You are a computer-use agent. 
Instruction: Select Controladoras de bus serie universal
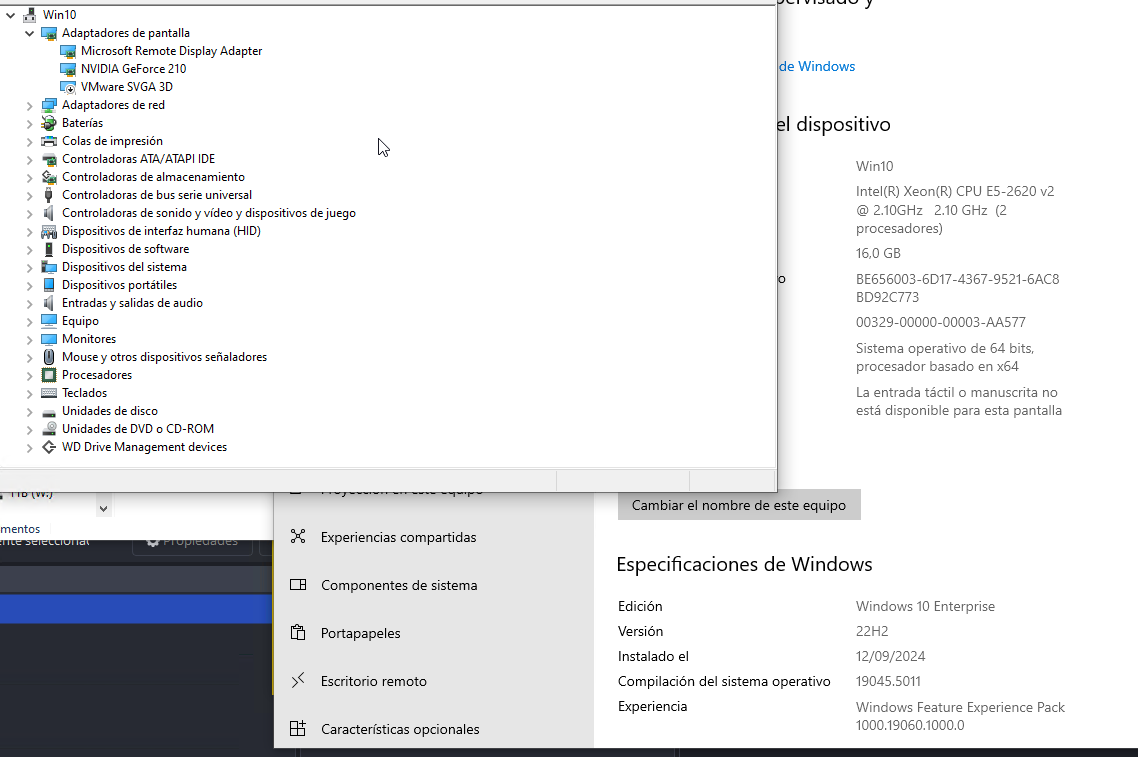click(x=156, y=195)
